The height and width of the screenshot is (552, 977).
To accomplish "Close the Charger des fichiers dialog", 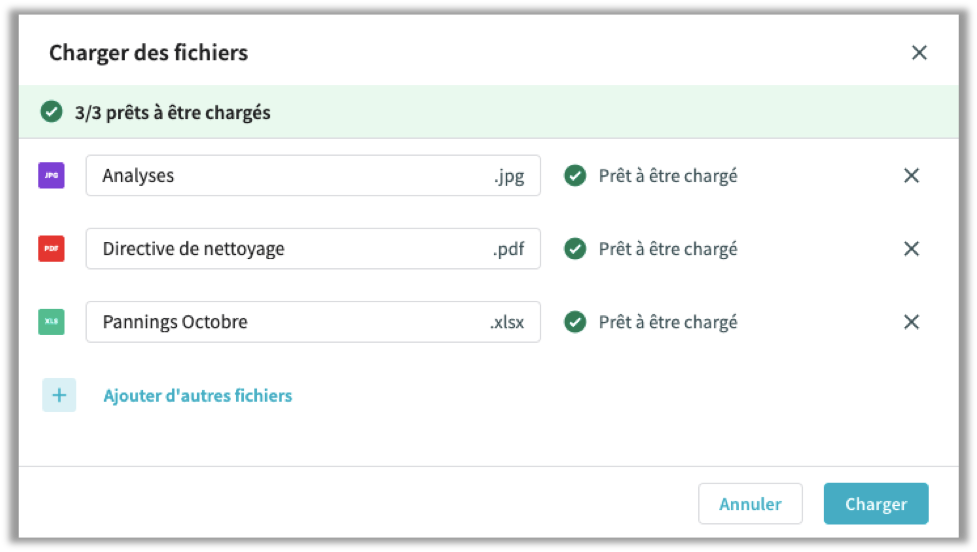I will point(919,53).
